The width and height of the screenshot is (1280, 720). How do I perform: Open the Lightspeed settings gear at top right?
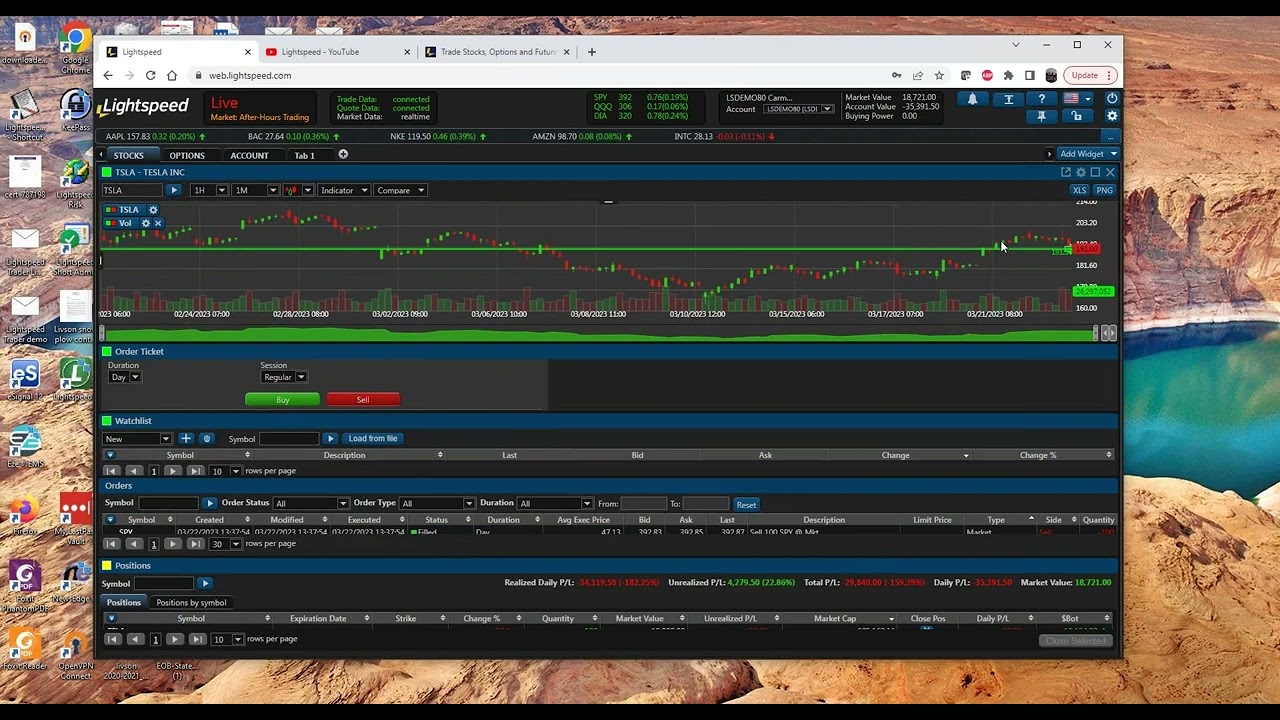point(1111,116)
